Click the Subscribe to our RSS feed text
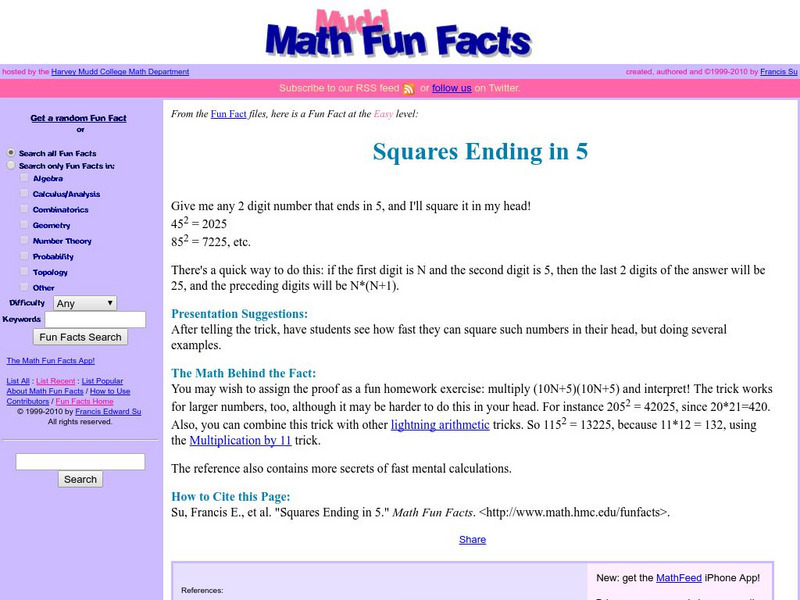The width and height of the screenshot is (800, 600). (x=339, y=88)
